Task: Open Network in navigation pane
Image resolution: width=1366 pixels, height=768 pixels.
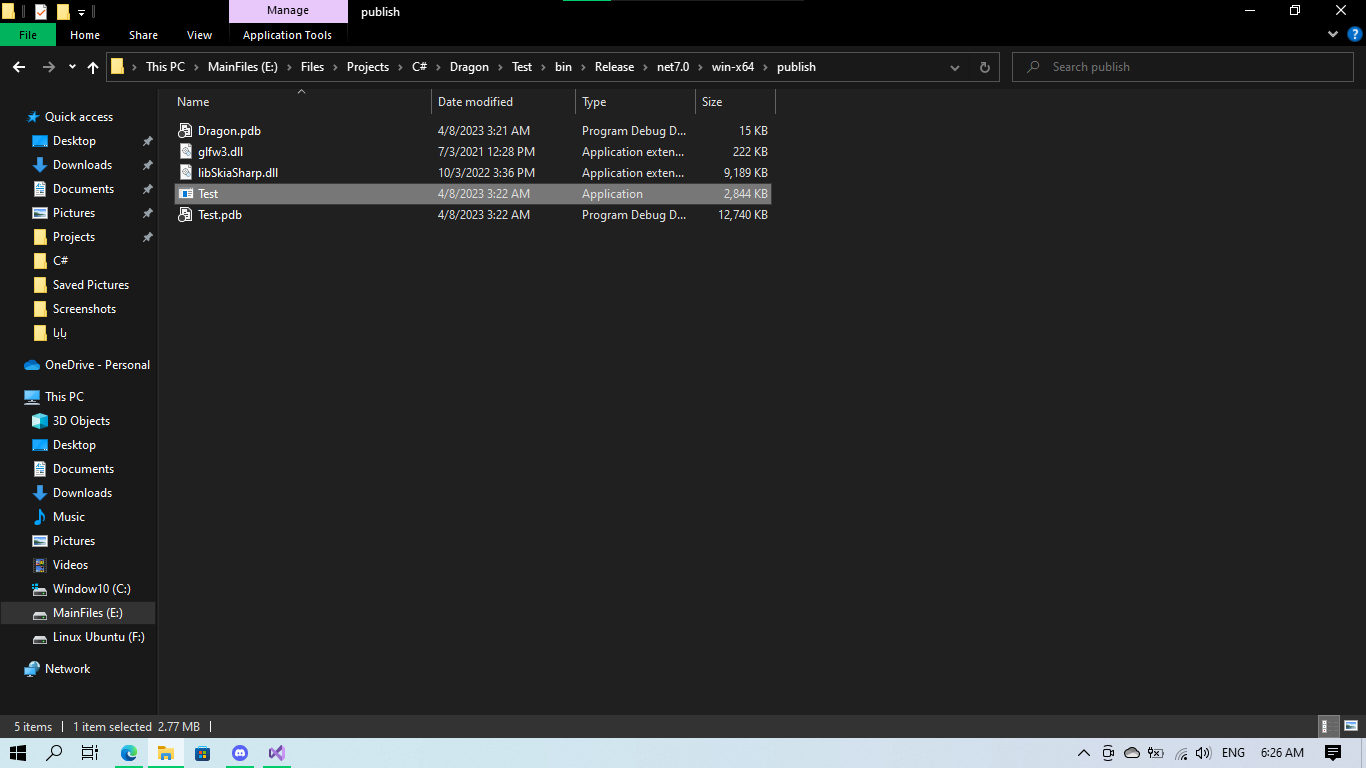Action: [x=67, y=669]
